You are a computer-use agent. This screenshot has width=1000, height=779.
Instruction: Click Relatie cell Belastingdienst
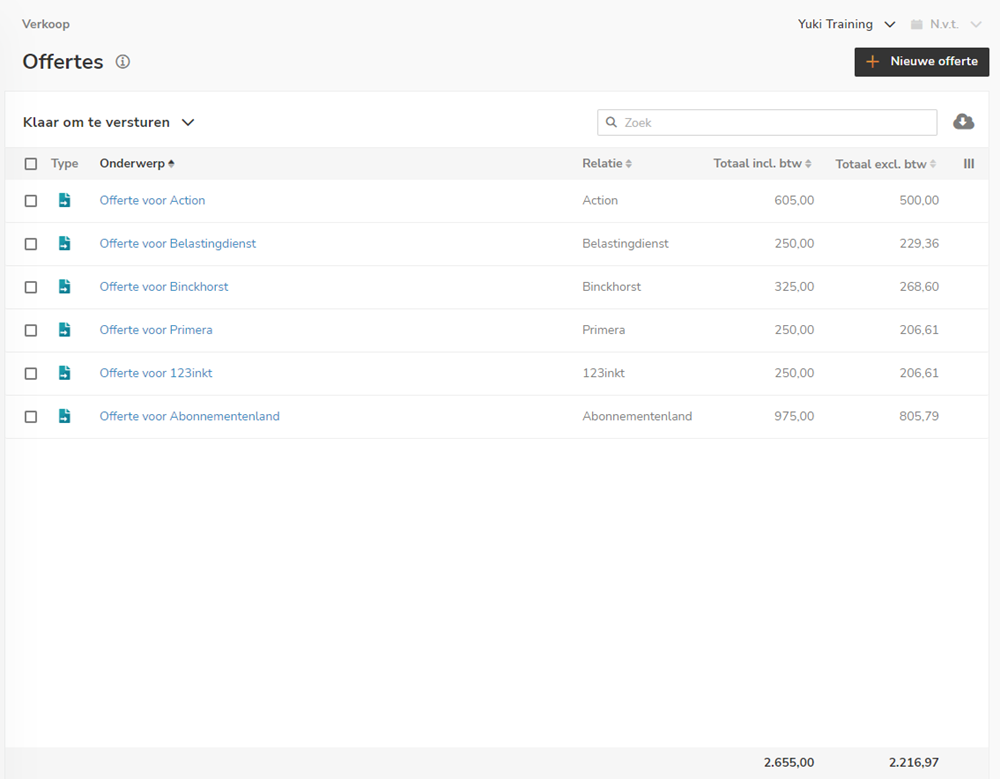625,244
